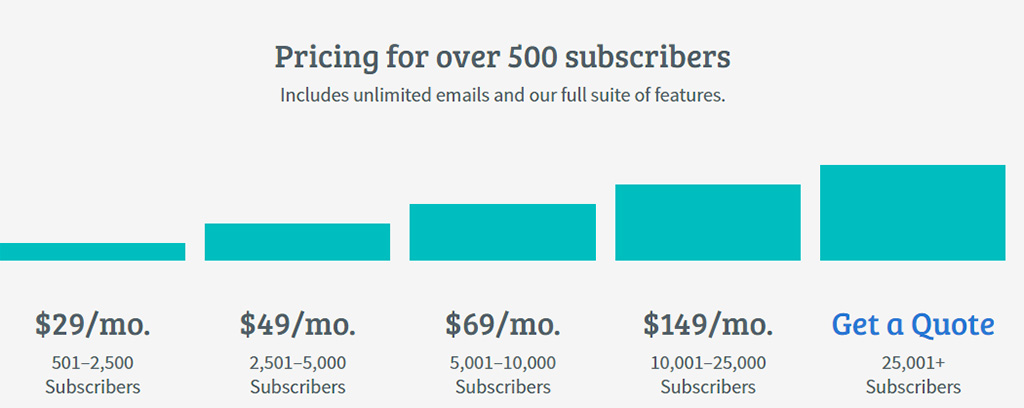The width and height of the screenshot is (1024, 408).
Task: Click the word Subscribers under 5,001–10,000
Action: (503, 387)
